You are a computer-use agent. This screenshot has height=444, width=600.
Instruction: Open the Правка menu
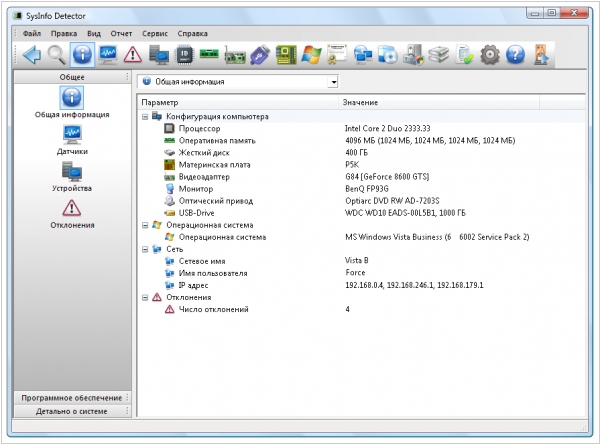pos(64,33)
